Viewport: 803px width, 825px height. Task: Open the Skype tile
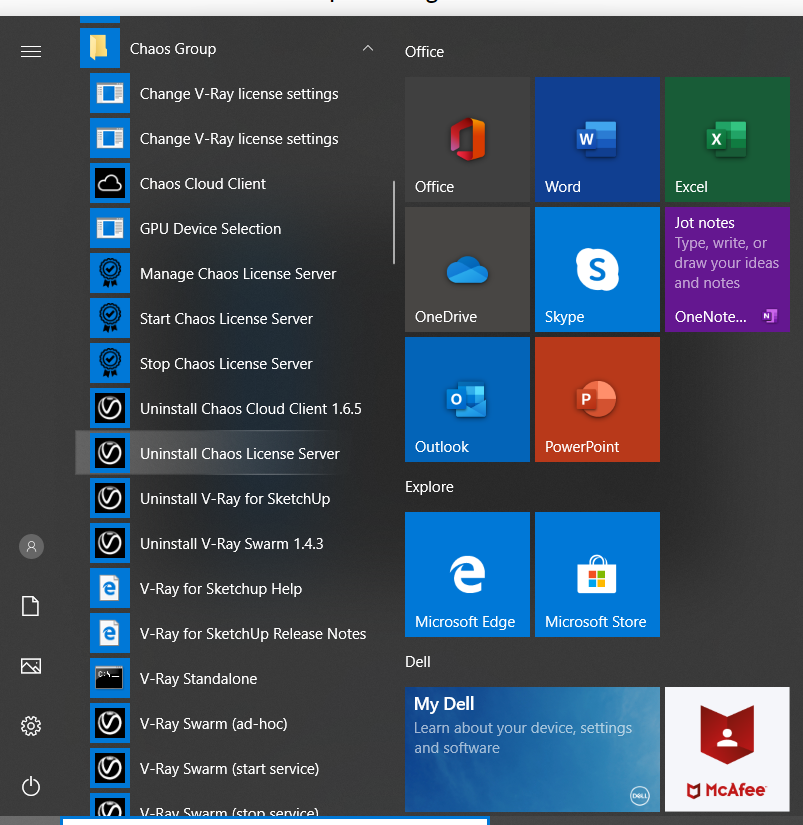[597, 270]
